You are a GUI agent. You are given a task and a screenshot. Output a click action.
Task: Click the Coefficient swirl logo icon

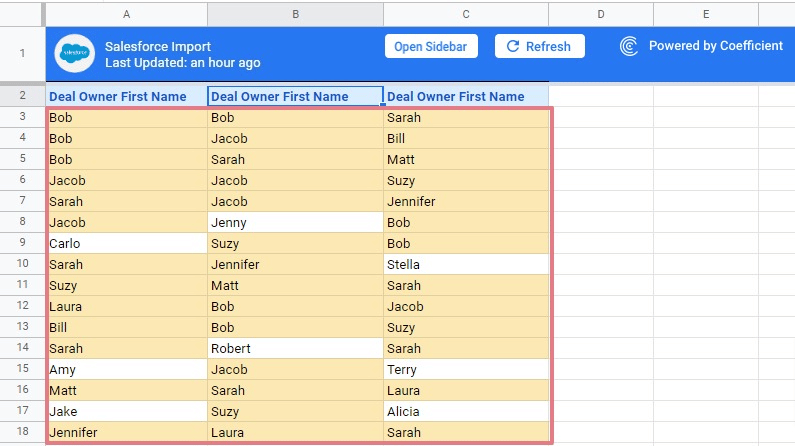point(629,46)
